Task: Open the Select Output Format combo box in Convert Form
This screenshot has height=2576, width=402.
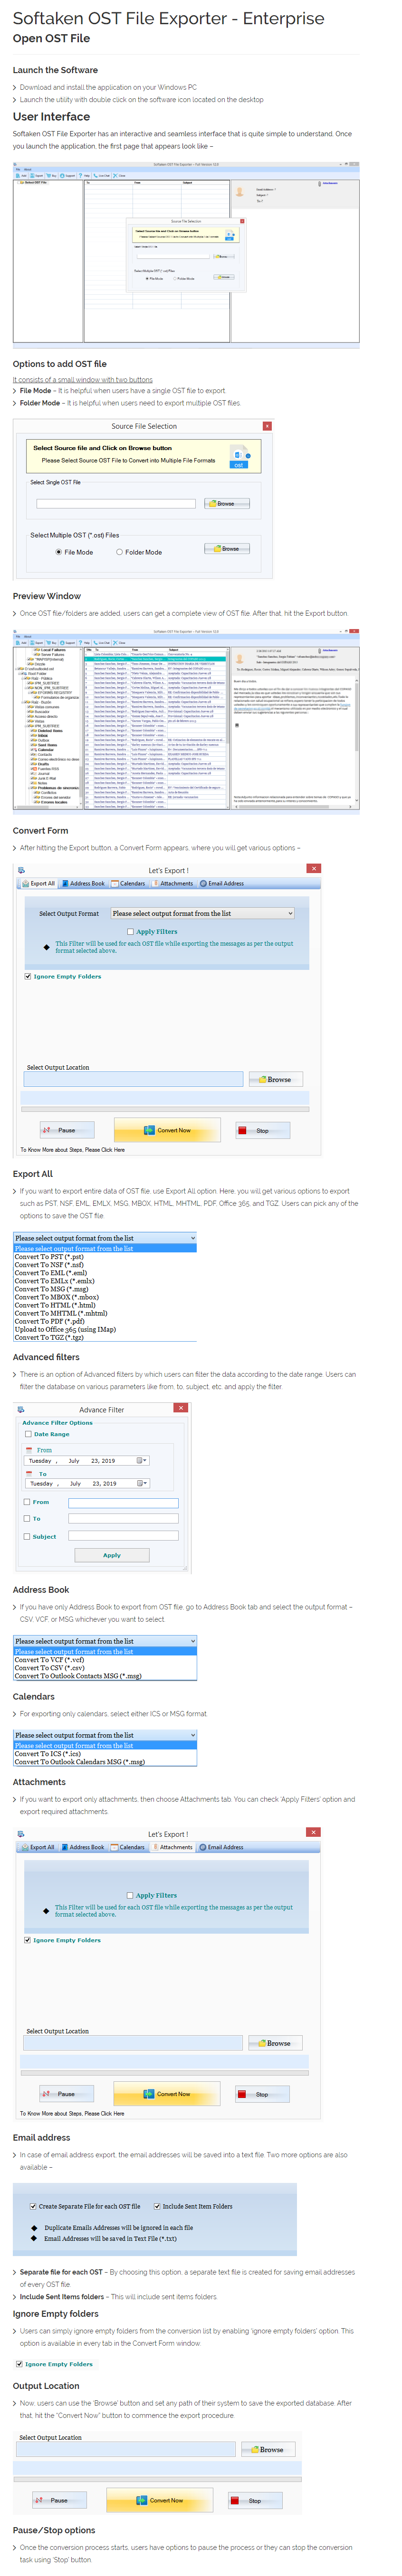Action: click(202, 913)
